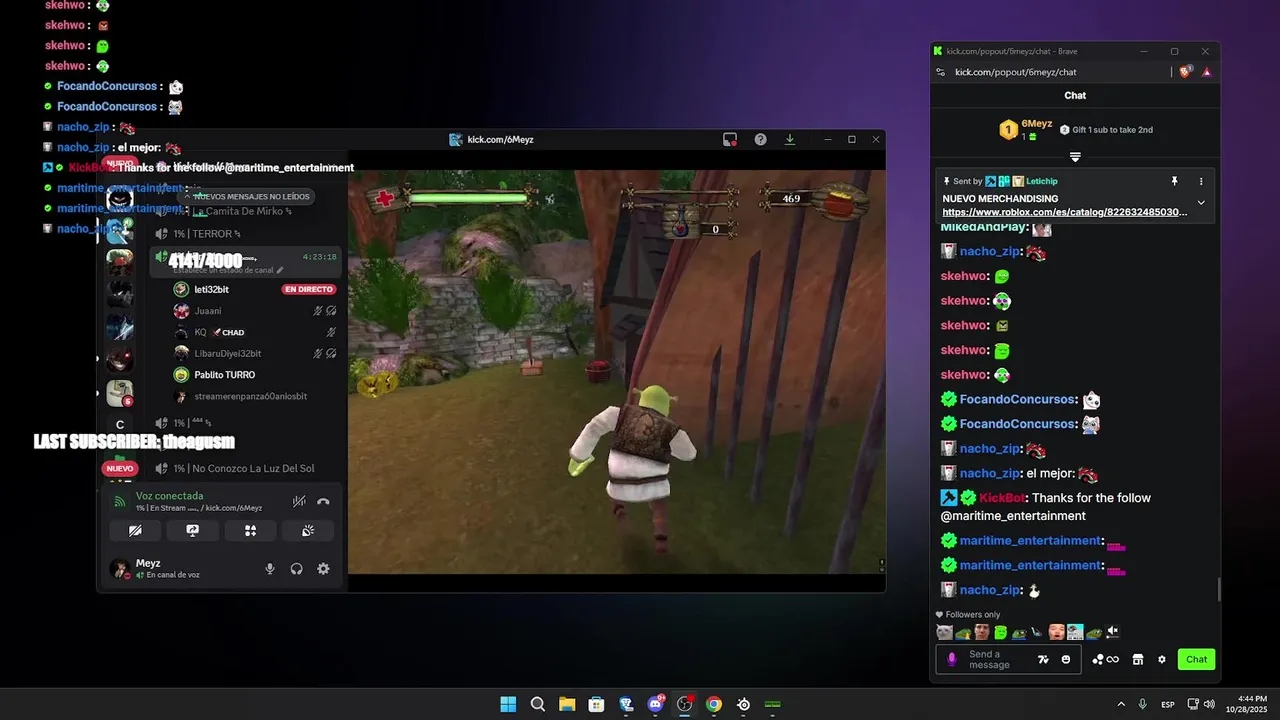Click the lower NUEVO badge in server sidebar
This screenshot has width=1280, height=720.
point(120,468)
